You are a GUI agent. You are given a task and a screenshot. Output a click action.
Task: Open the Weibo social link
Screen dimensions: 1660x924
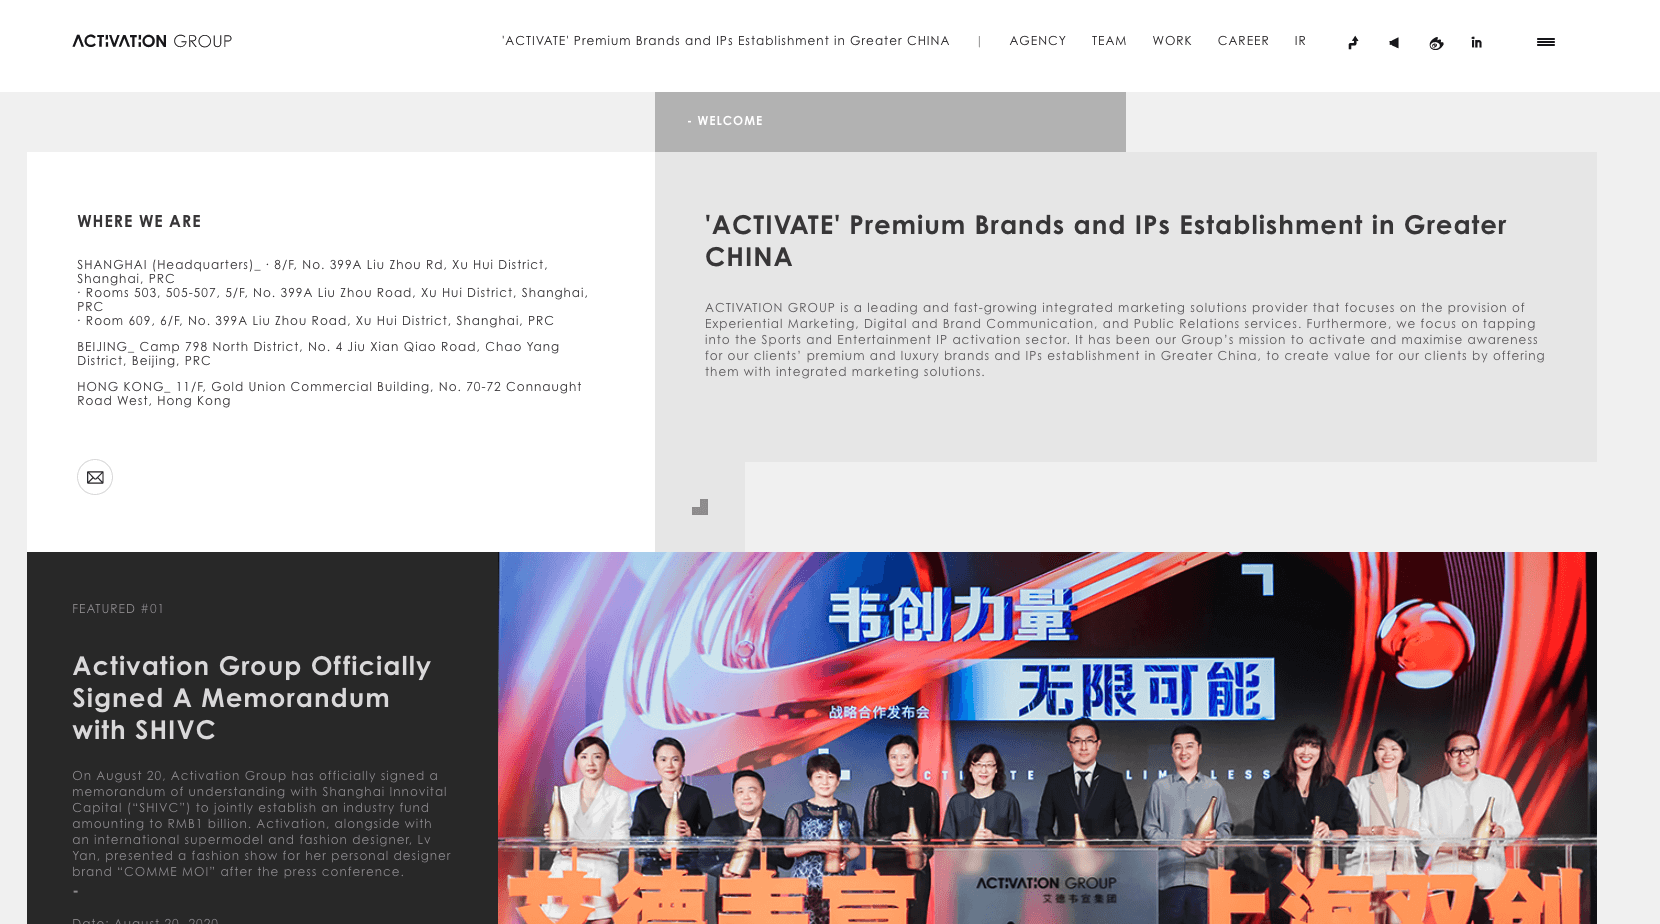click(1436, 42)
